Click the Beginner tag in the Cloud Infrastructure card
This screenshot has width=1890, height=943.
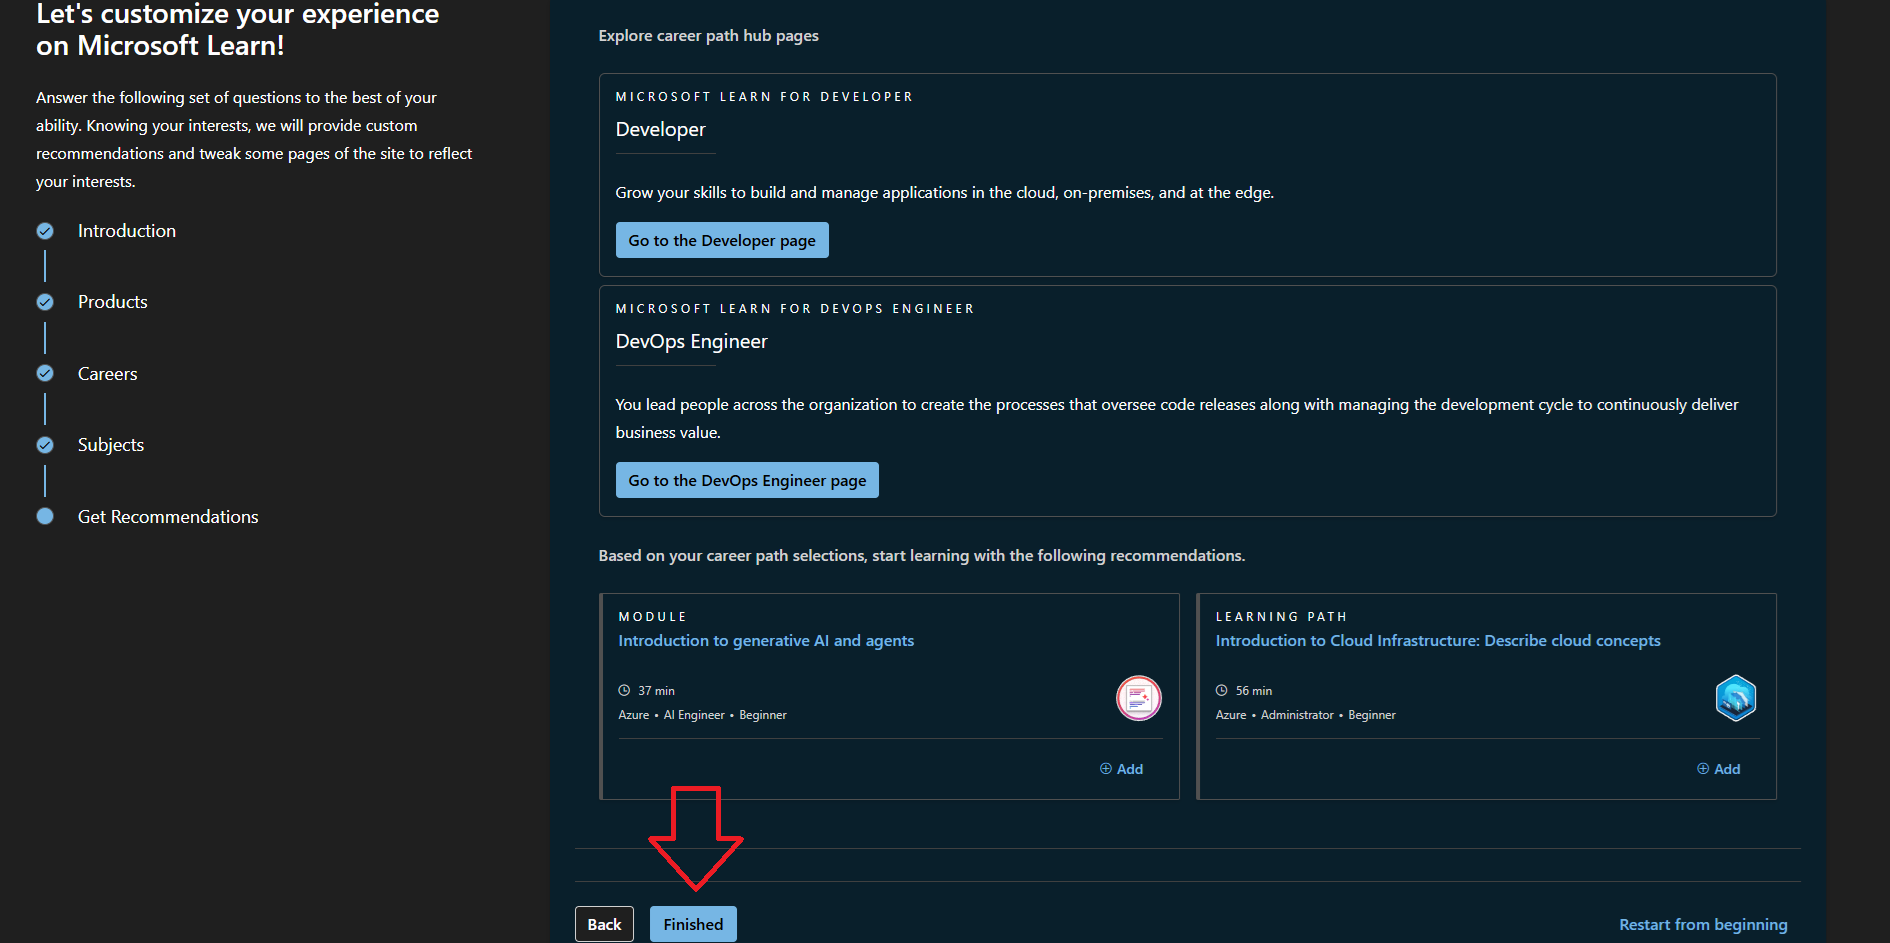pyautogui.click(x=1372, y=715)
